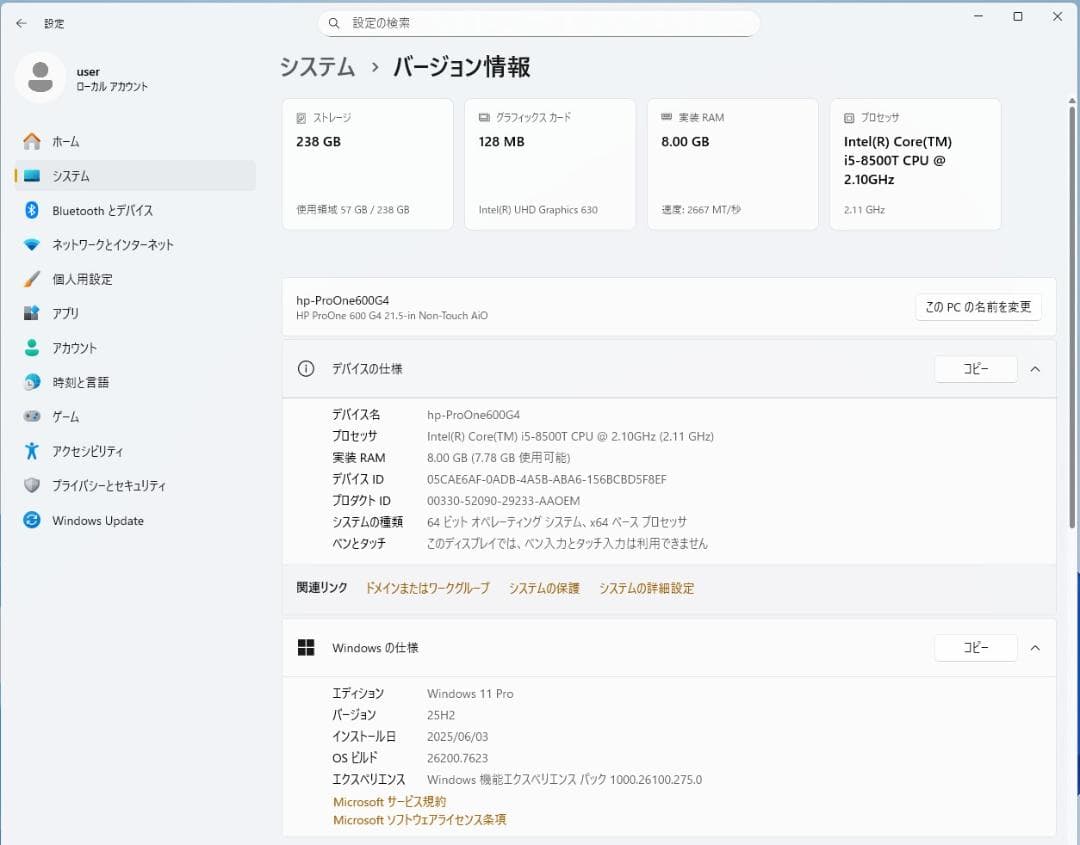Click the version 25H2 value
The image size is (1080, 845).
point(441,715)
